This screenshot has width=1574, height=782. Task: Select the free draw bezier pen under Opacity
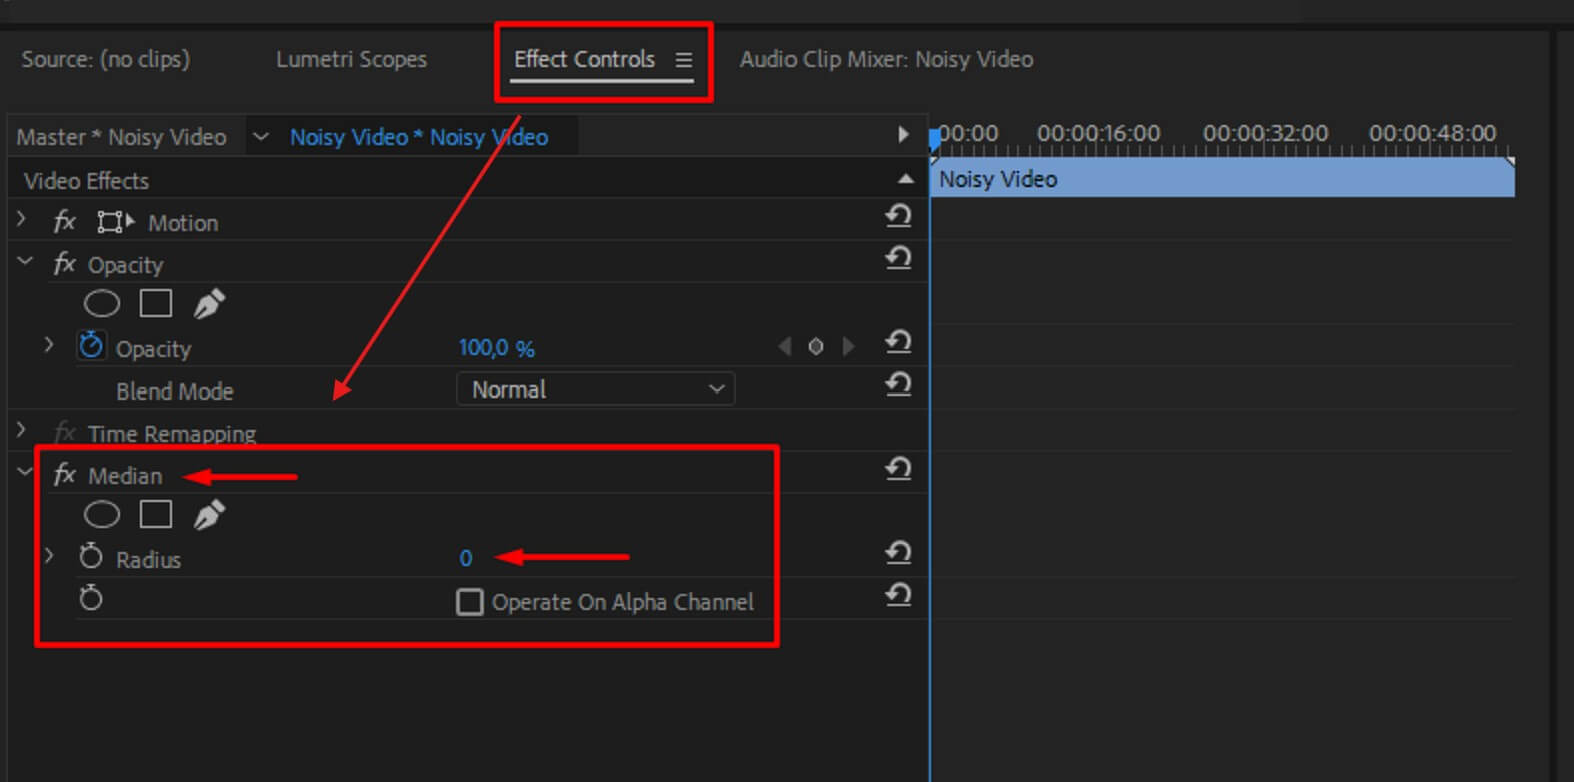point(208,303)
